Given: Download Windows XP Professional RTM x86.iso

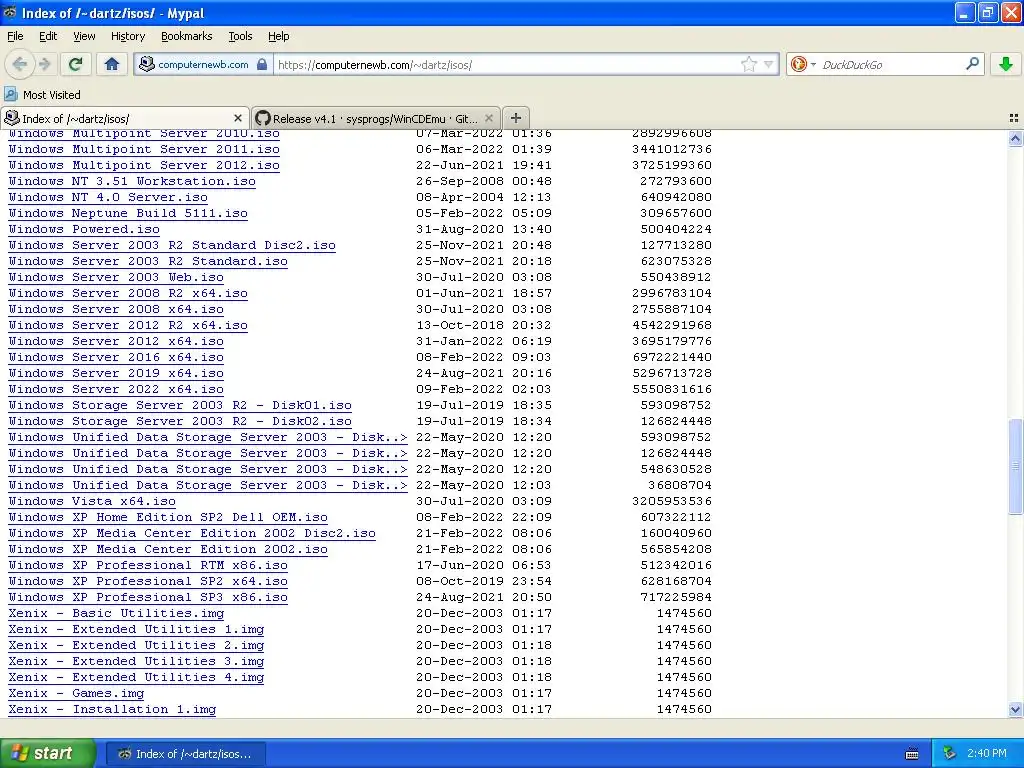Looking at the screenshot, I should point(148,566).
